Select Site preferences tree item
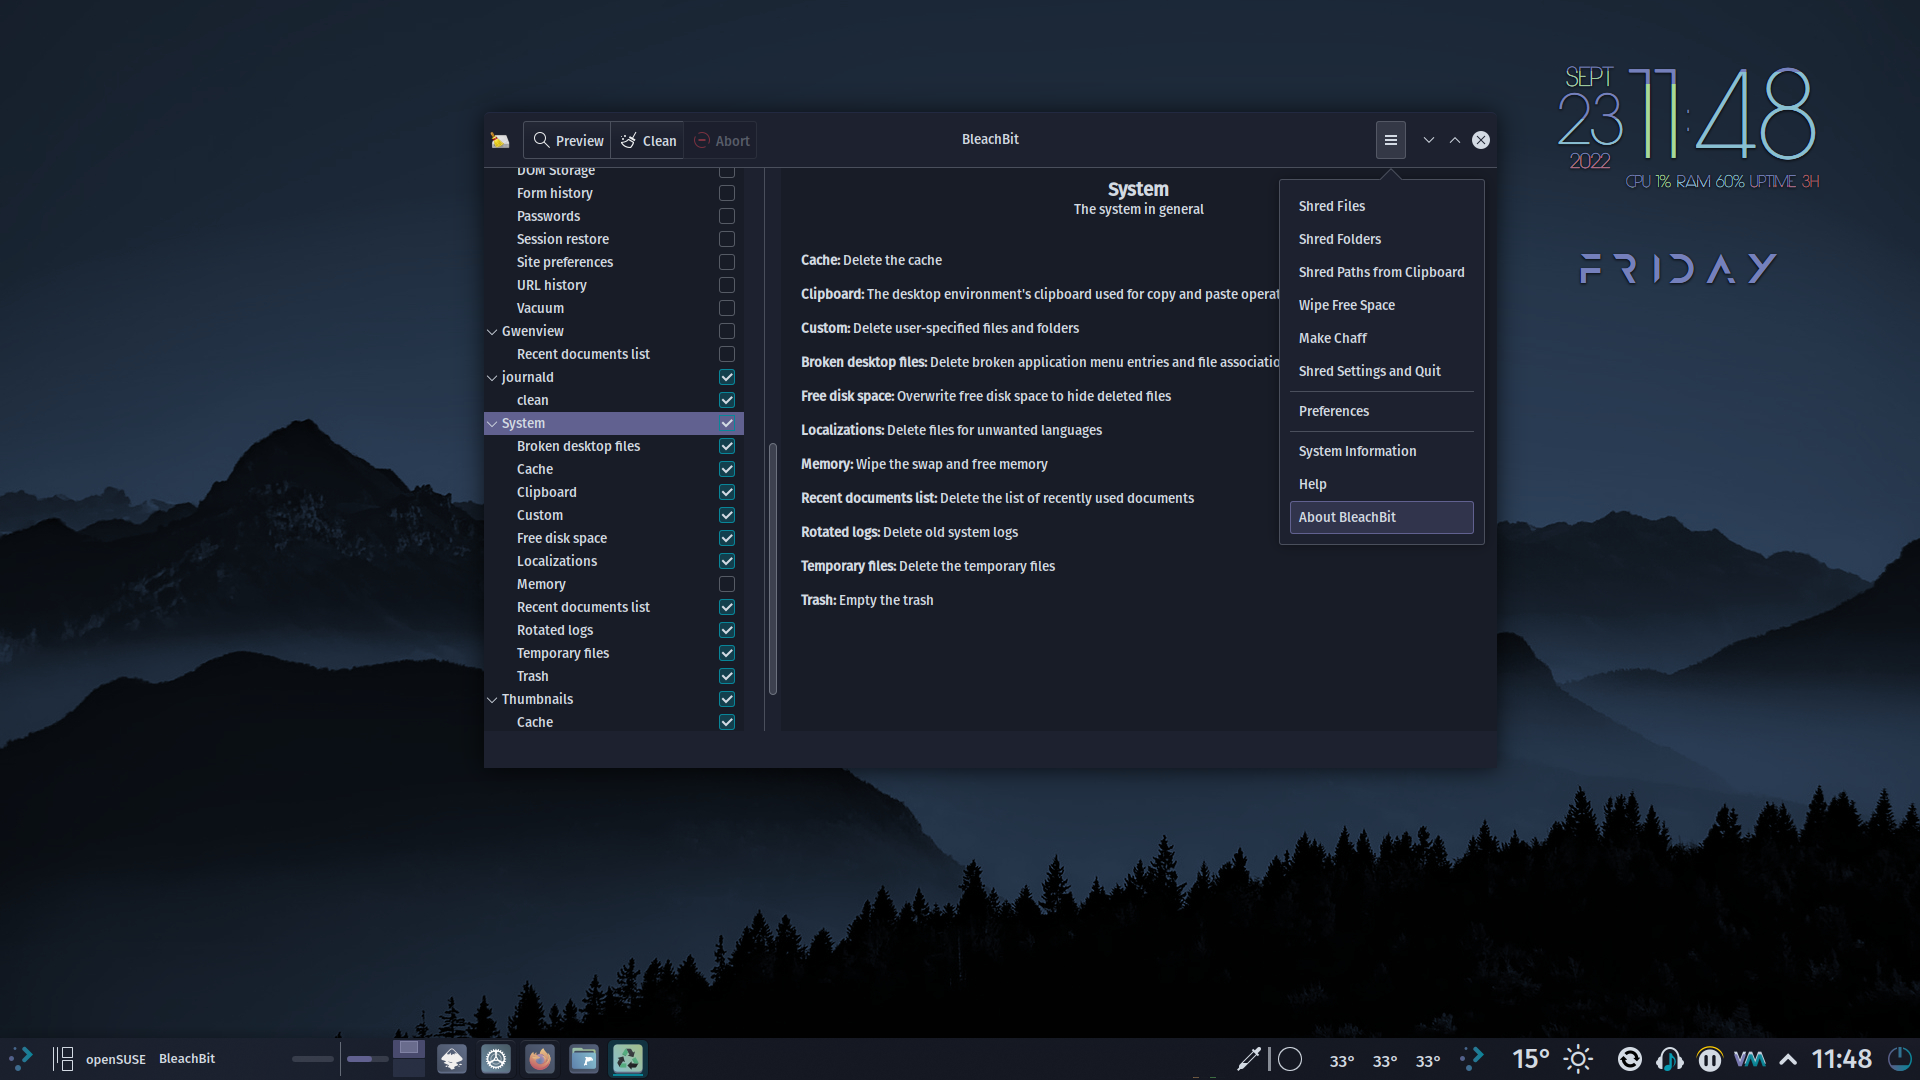 click(x=564, y=262)
